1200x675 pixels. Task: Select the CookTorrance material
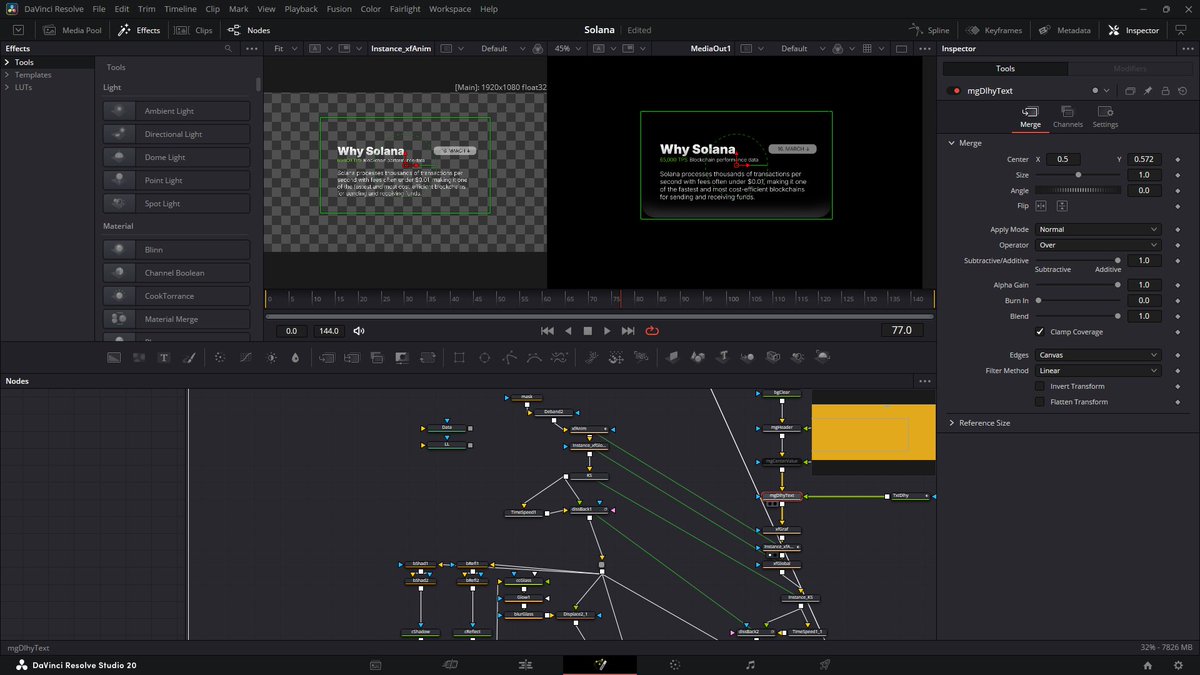pyautogui.click(x=177, y=296)
